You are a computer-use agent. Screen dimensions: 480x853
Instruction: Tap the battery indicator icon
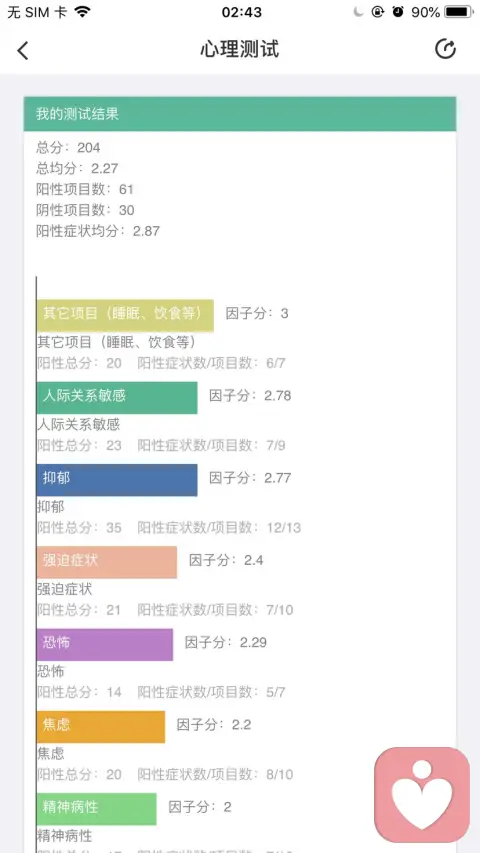(459, 11)
